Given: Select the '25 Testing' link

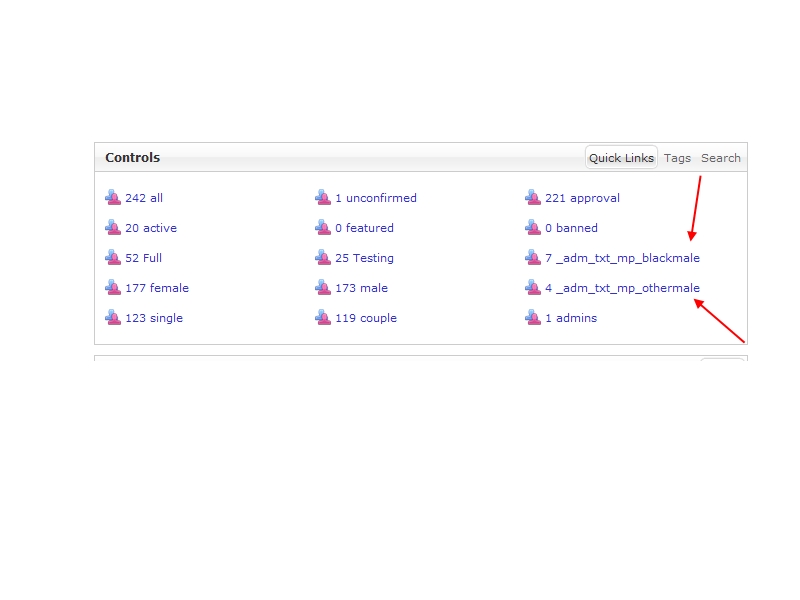Looking at the screenshot, I should (x=364, y=258).
